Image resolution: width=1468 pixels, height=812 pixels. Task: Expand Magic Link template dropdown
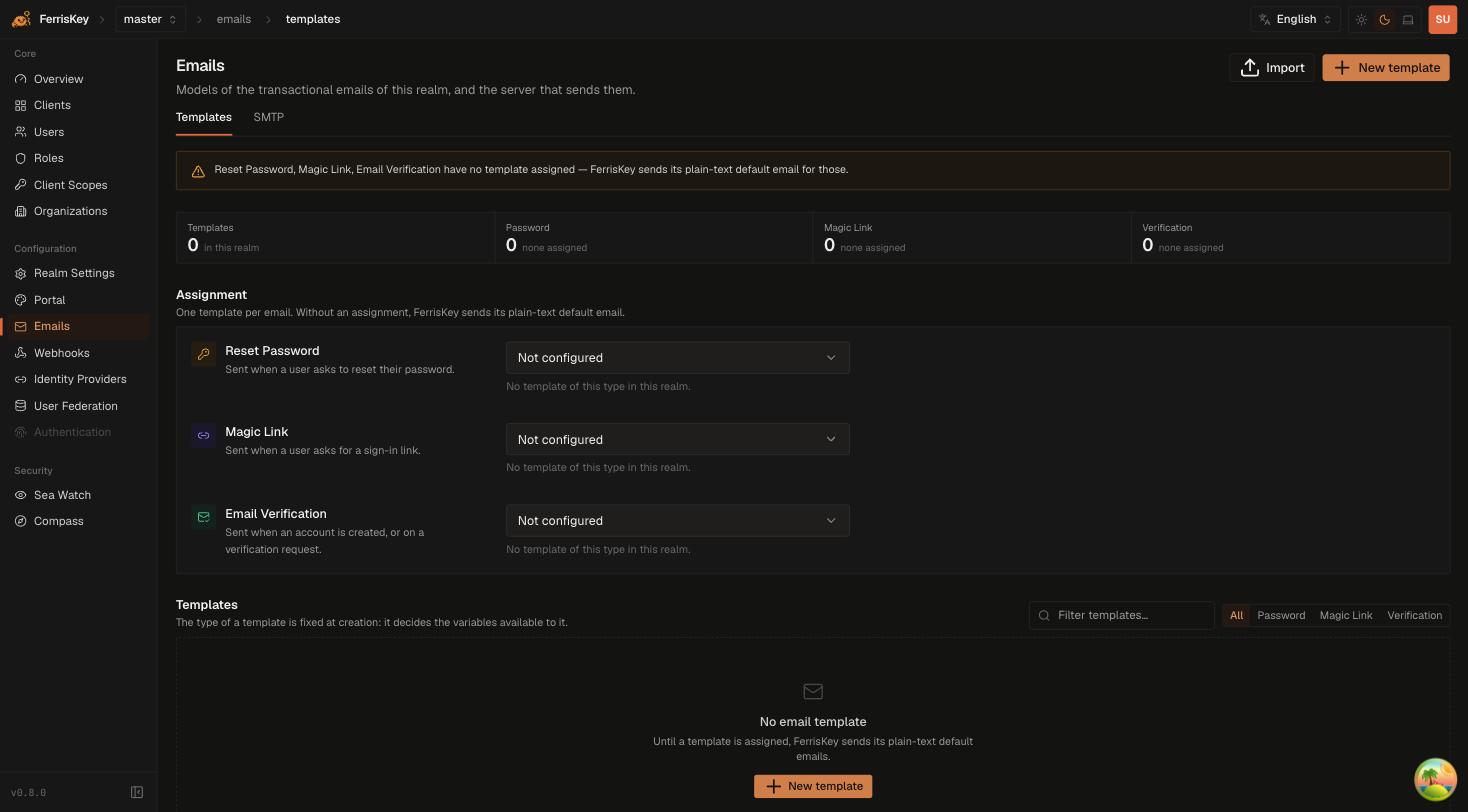point(678,439)
